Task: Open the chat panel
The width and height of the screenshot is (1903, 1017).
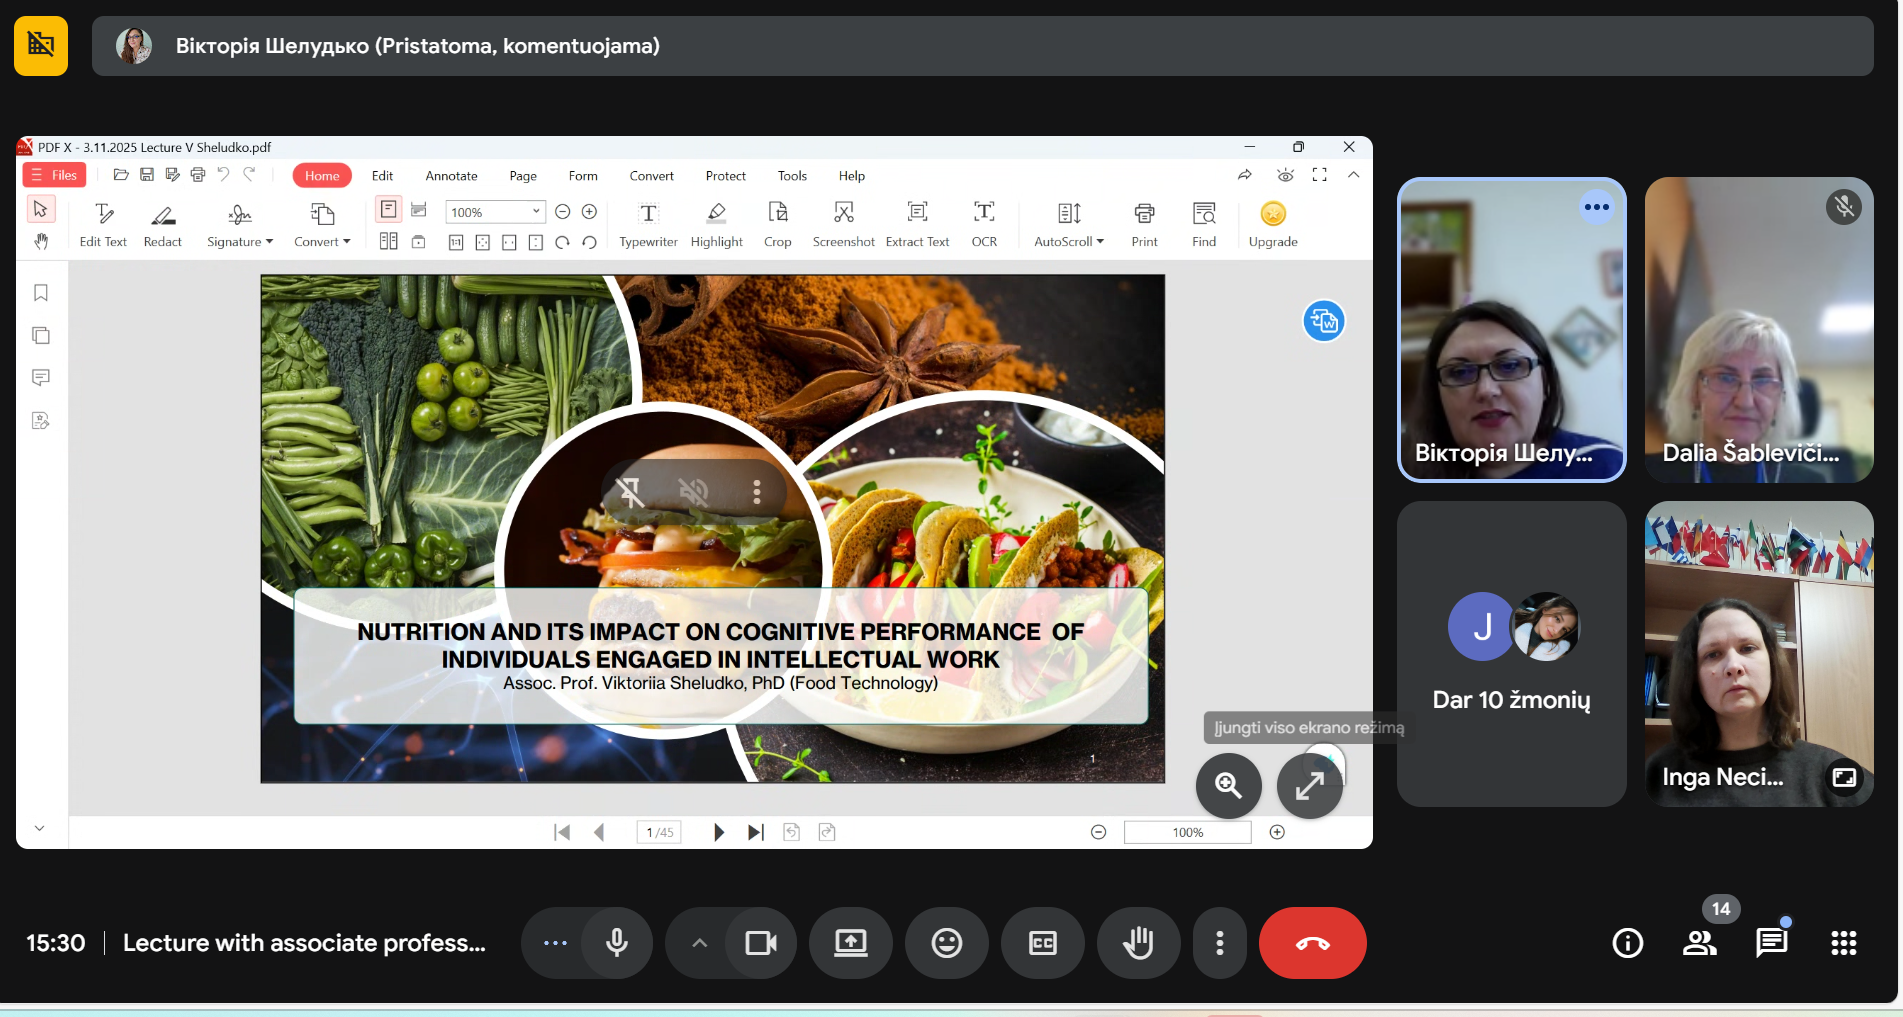Action: [1771, 943]
